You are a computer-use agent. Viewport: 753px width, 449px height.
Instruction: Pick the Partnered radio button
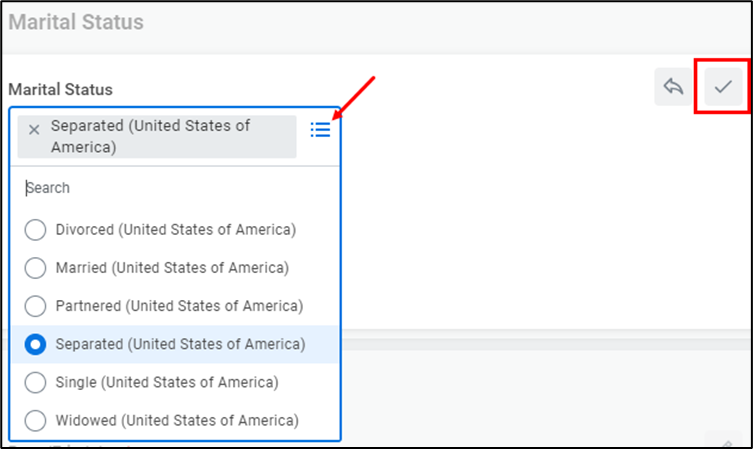pos(35,306)
